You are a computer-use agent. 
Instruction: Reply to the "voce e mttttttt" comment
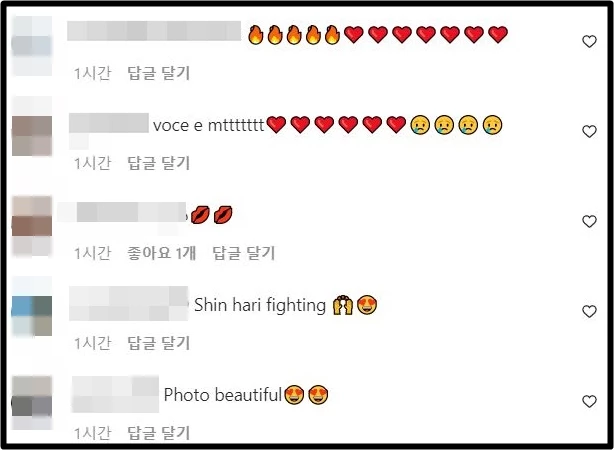point(159,163)
